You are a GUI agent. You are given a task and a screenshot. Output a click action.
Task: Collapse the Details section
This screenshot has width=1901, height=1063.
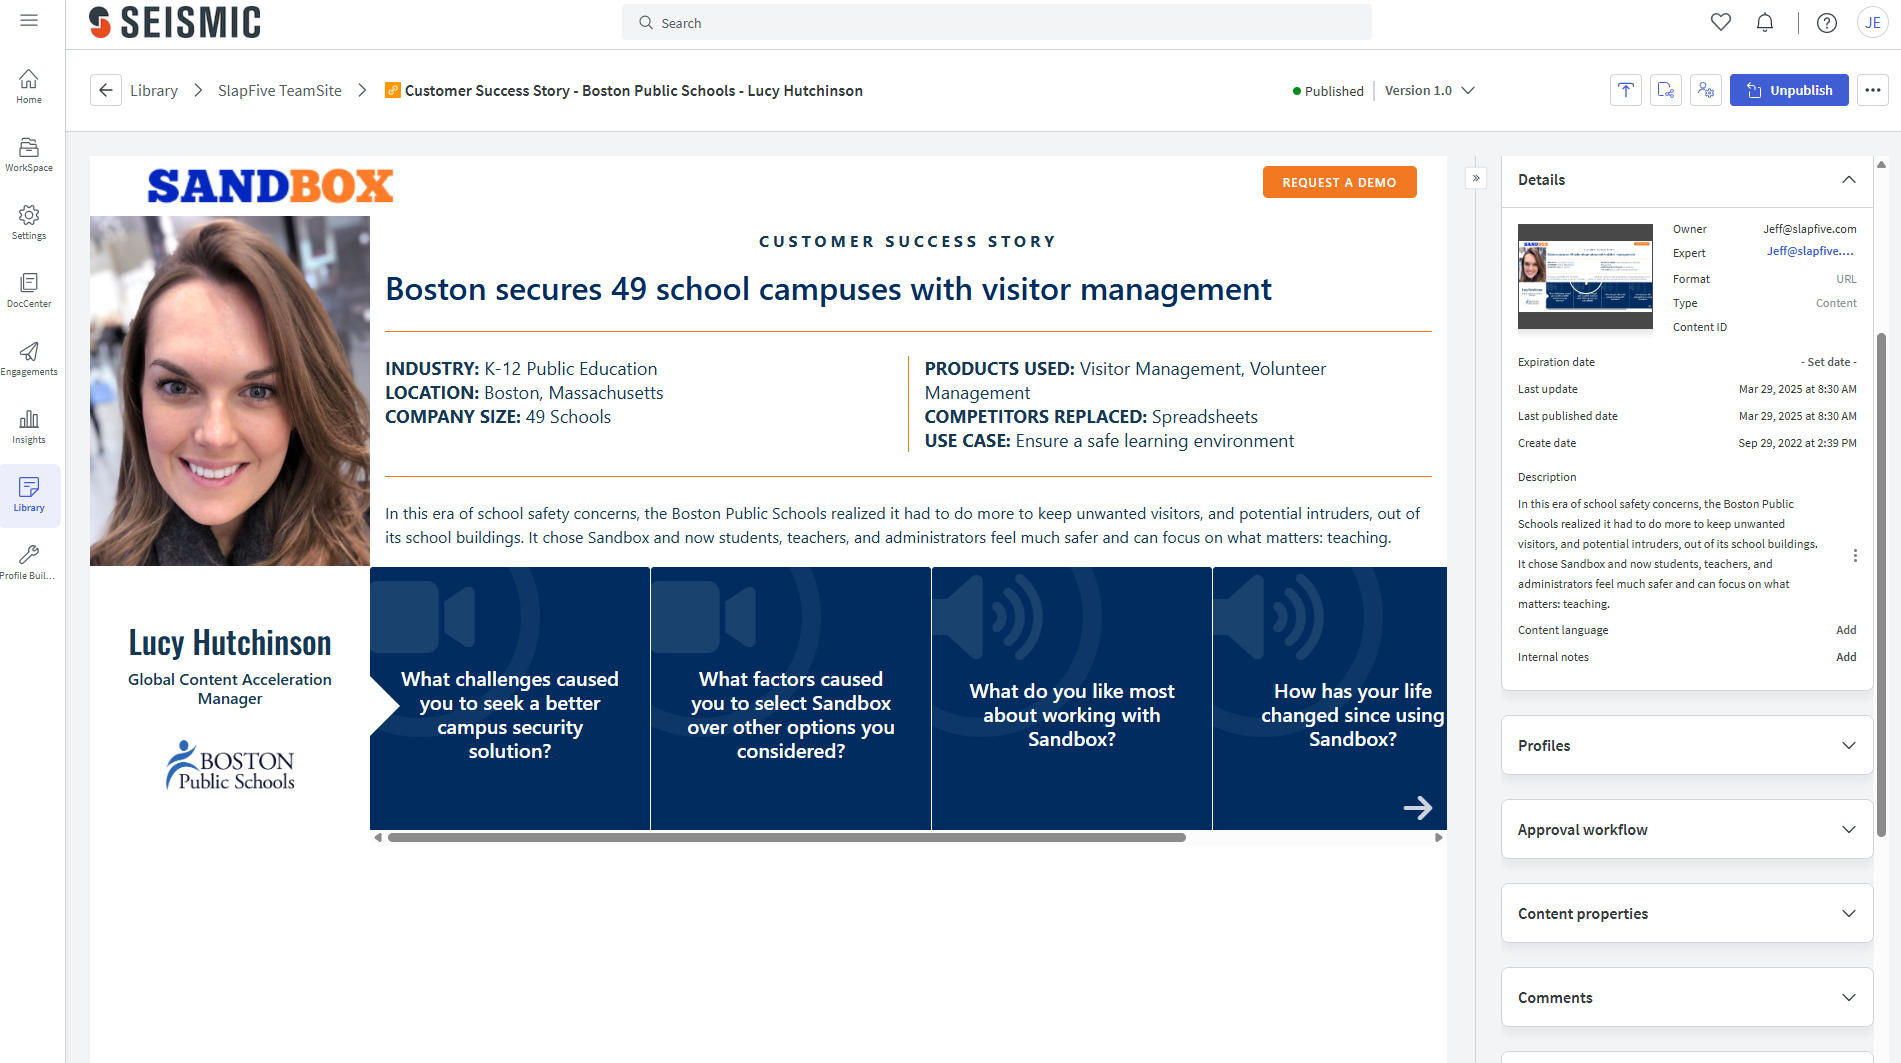[1848, 180]
